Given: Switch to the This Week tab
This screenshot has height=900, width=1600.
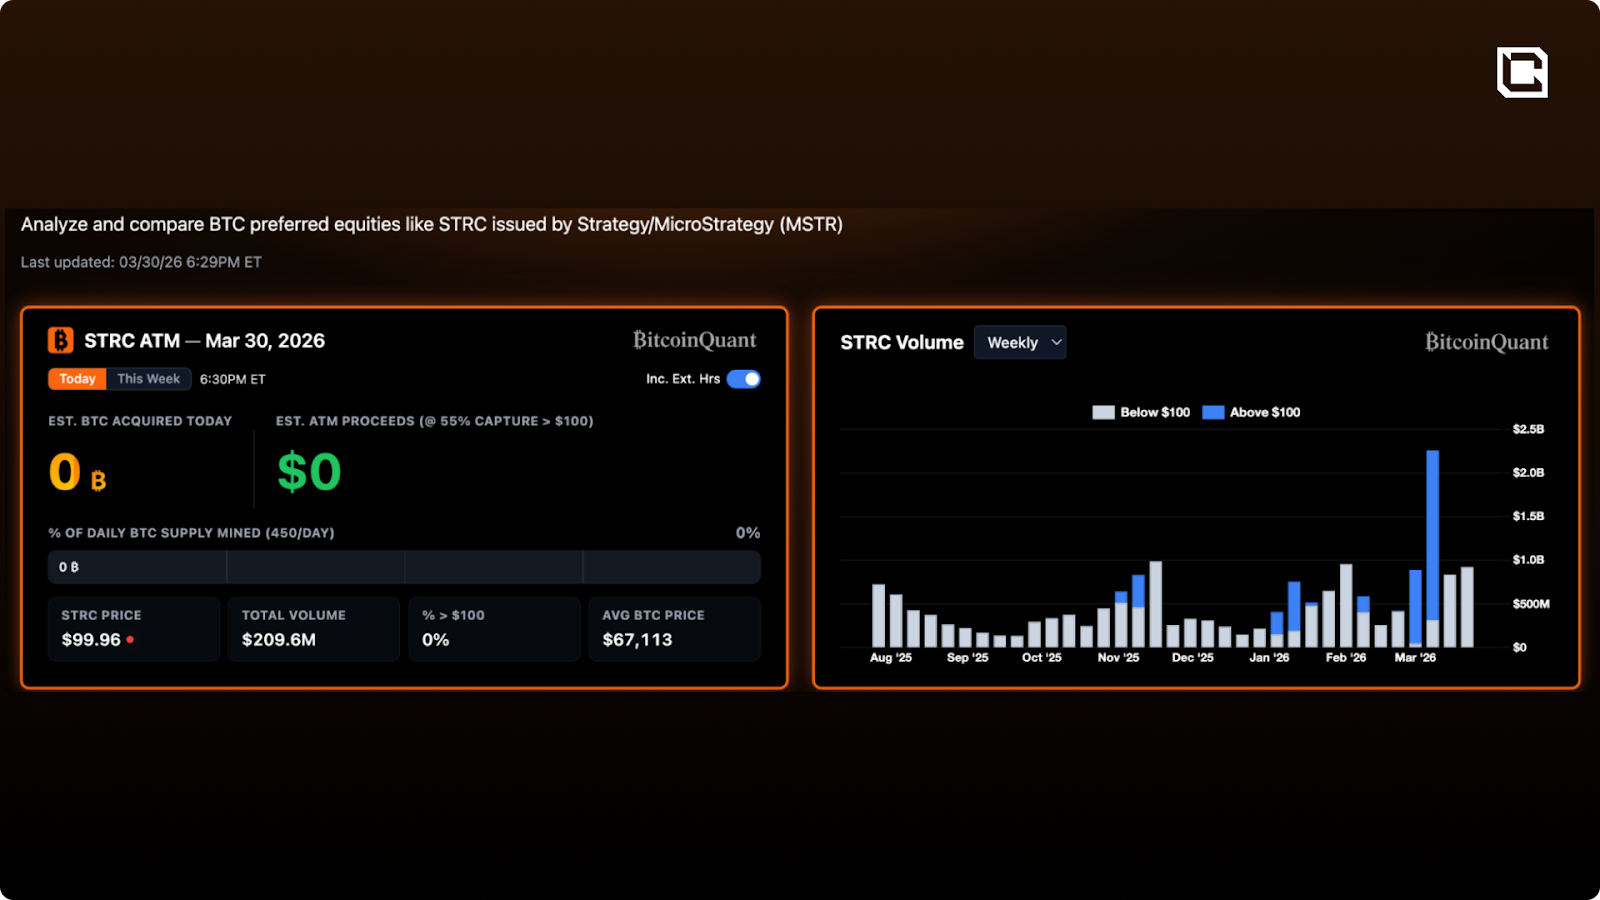Looking at the screenshot, I should pyautogui.click(x=148, y=379).
